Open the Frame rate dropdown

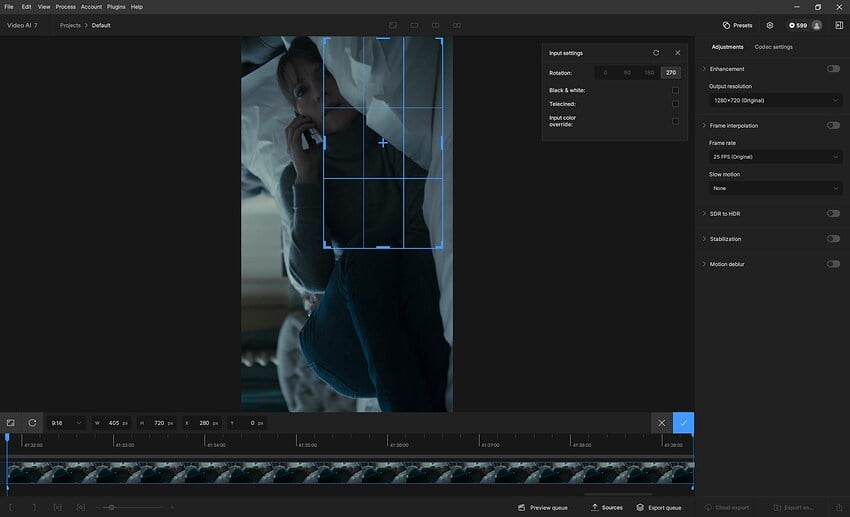(x=775, y=157)
